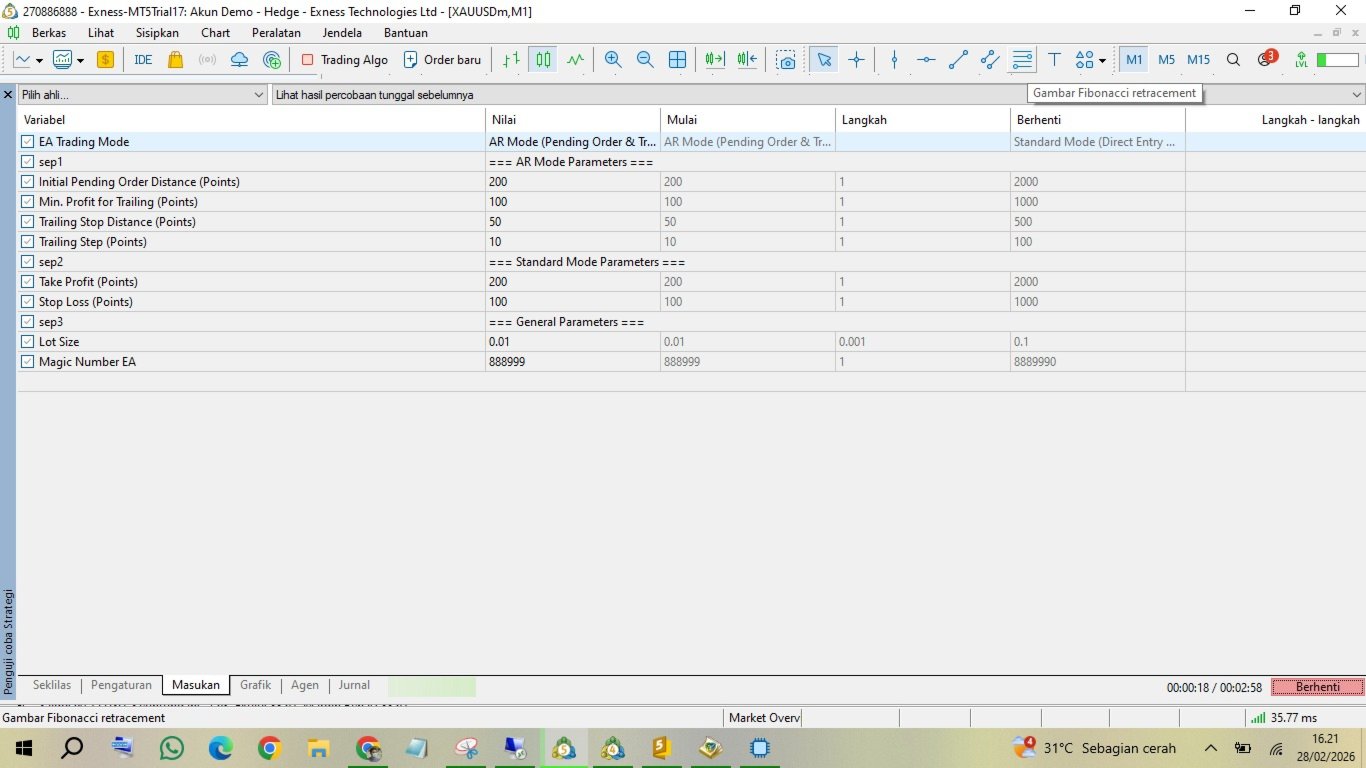Open the shapes objects dropdown arrow
The height and width of the screenshot is (768, 1366).
pyautogui.click(x=1102, y=60)
